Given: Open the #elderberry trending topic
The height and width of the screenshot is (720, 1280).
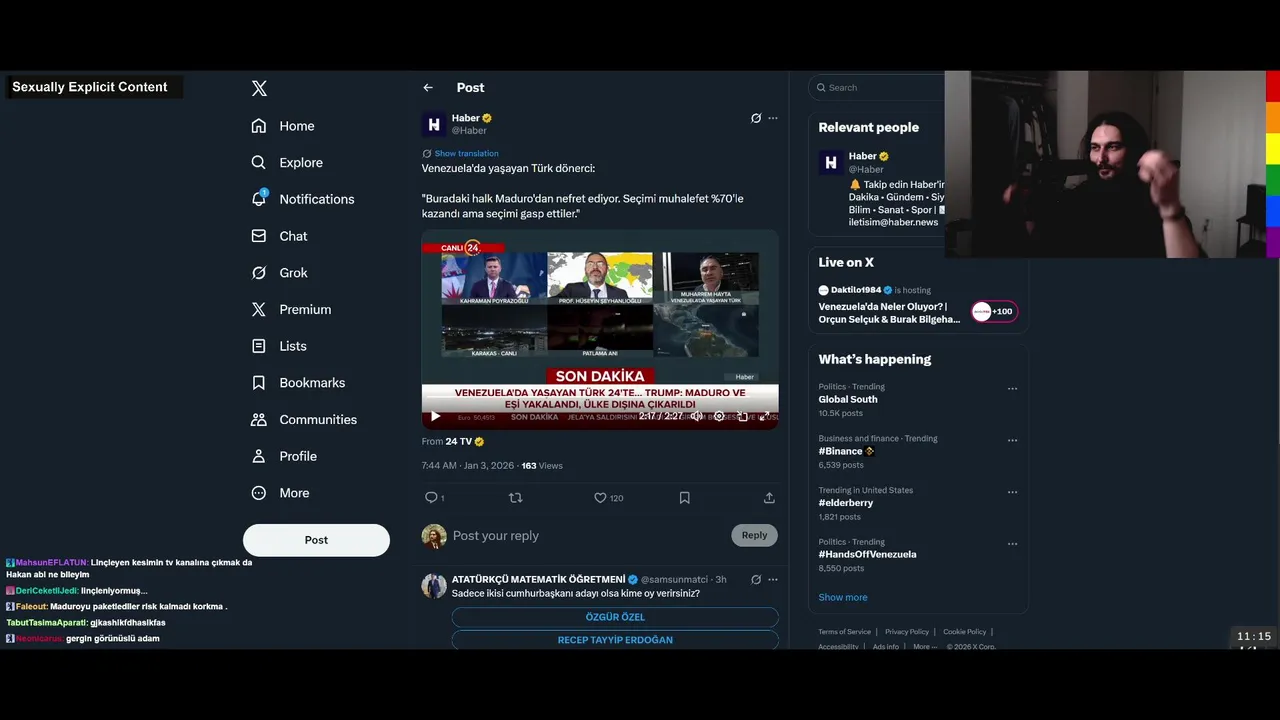Looking at the screenshot, I should [846, 503].
